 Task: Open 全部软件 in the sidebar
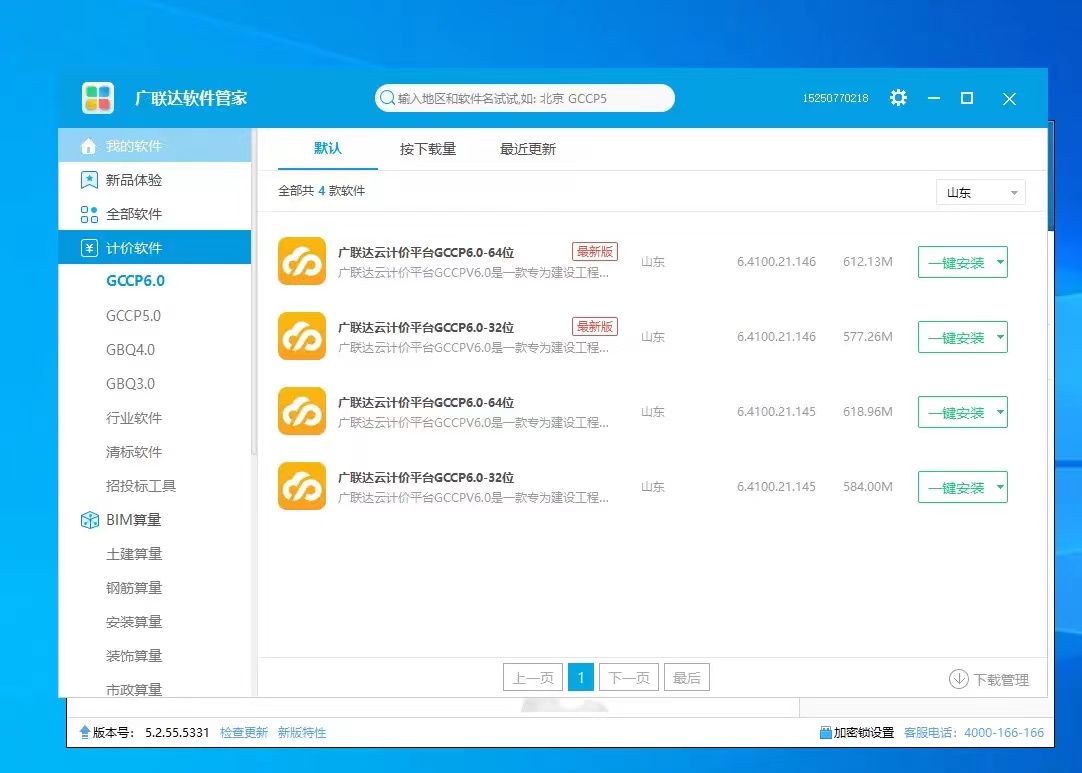click(x=155, y=214)
